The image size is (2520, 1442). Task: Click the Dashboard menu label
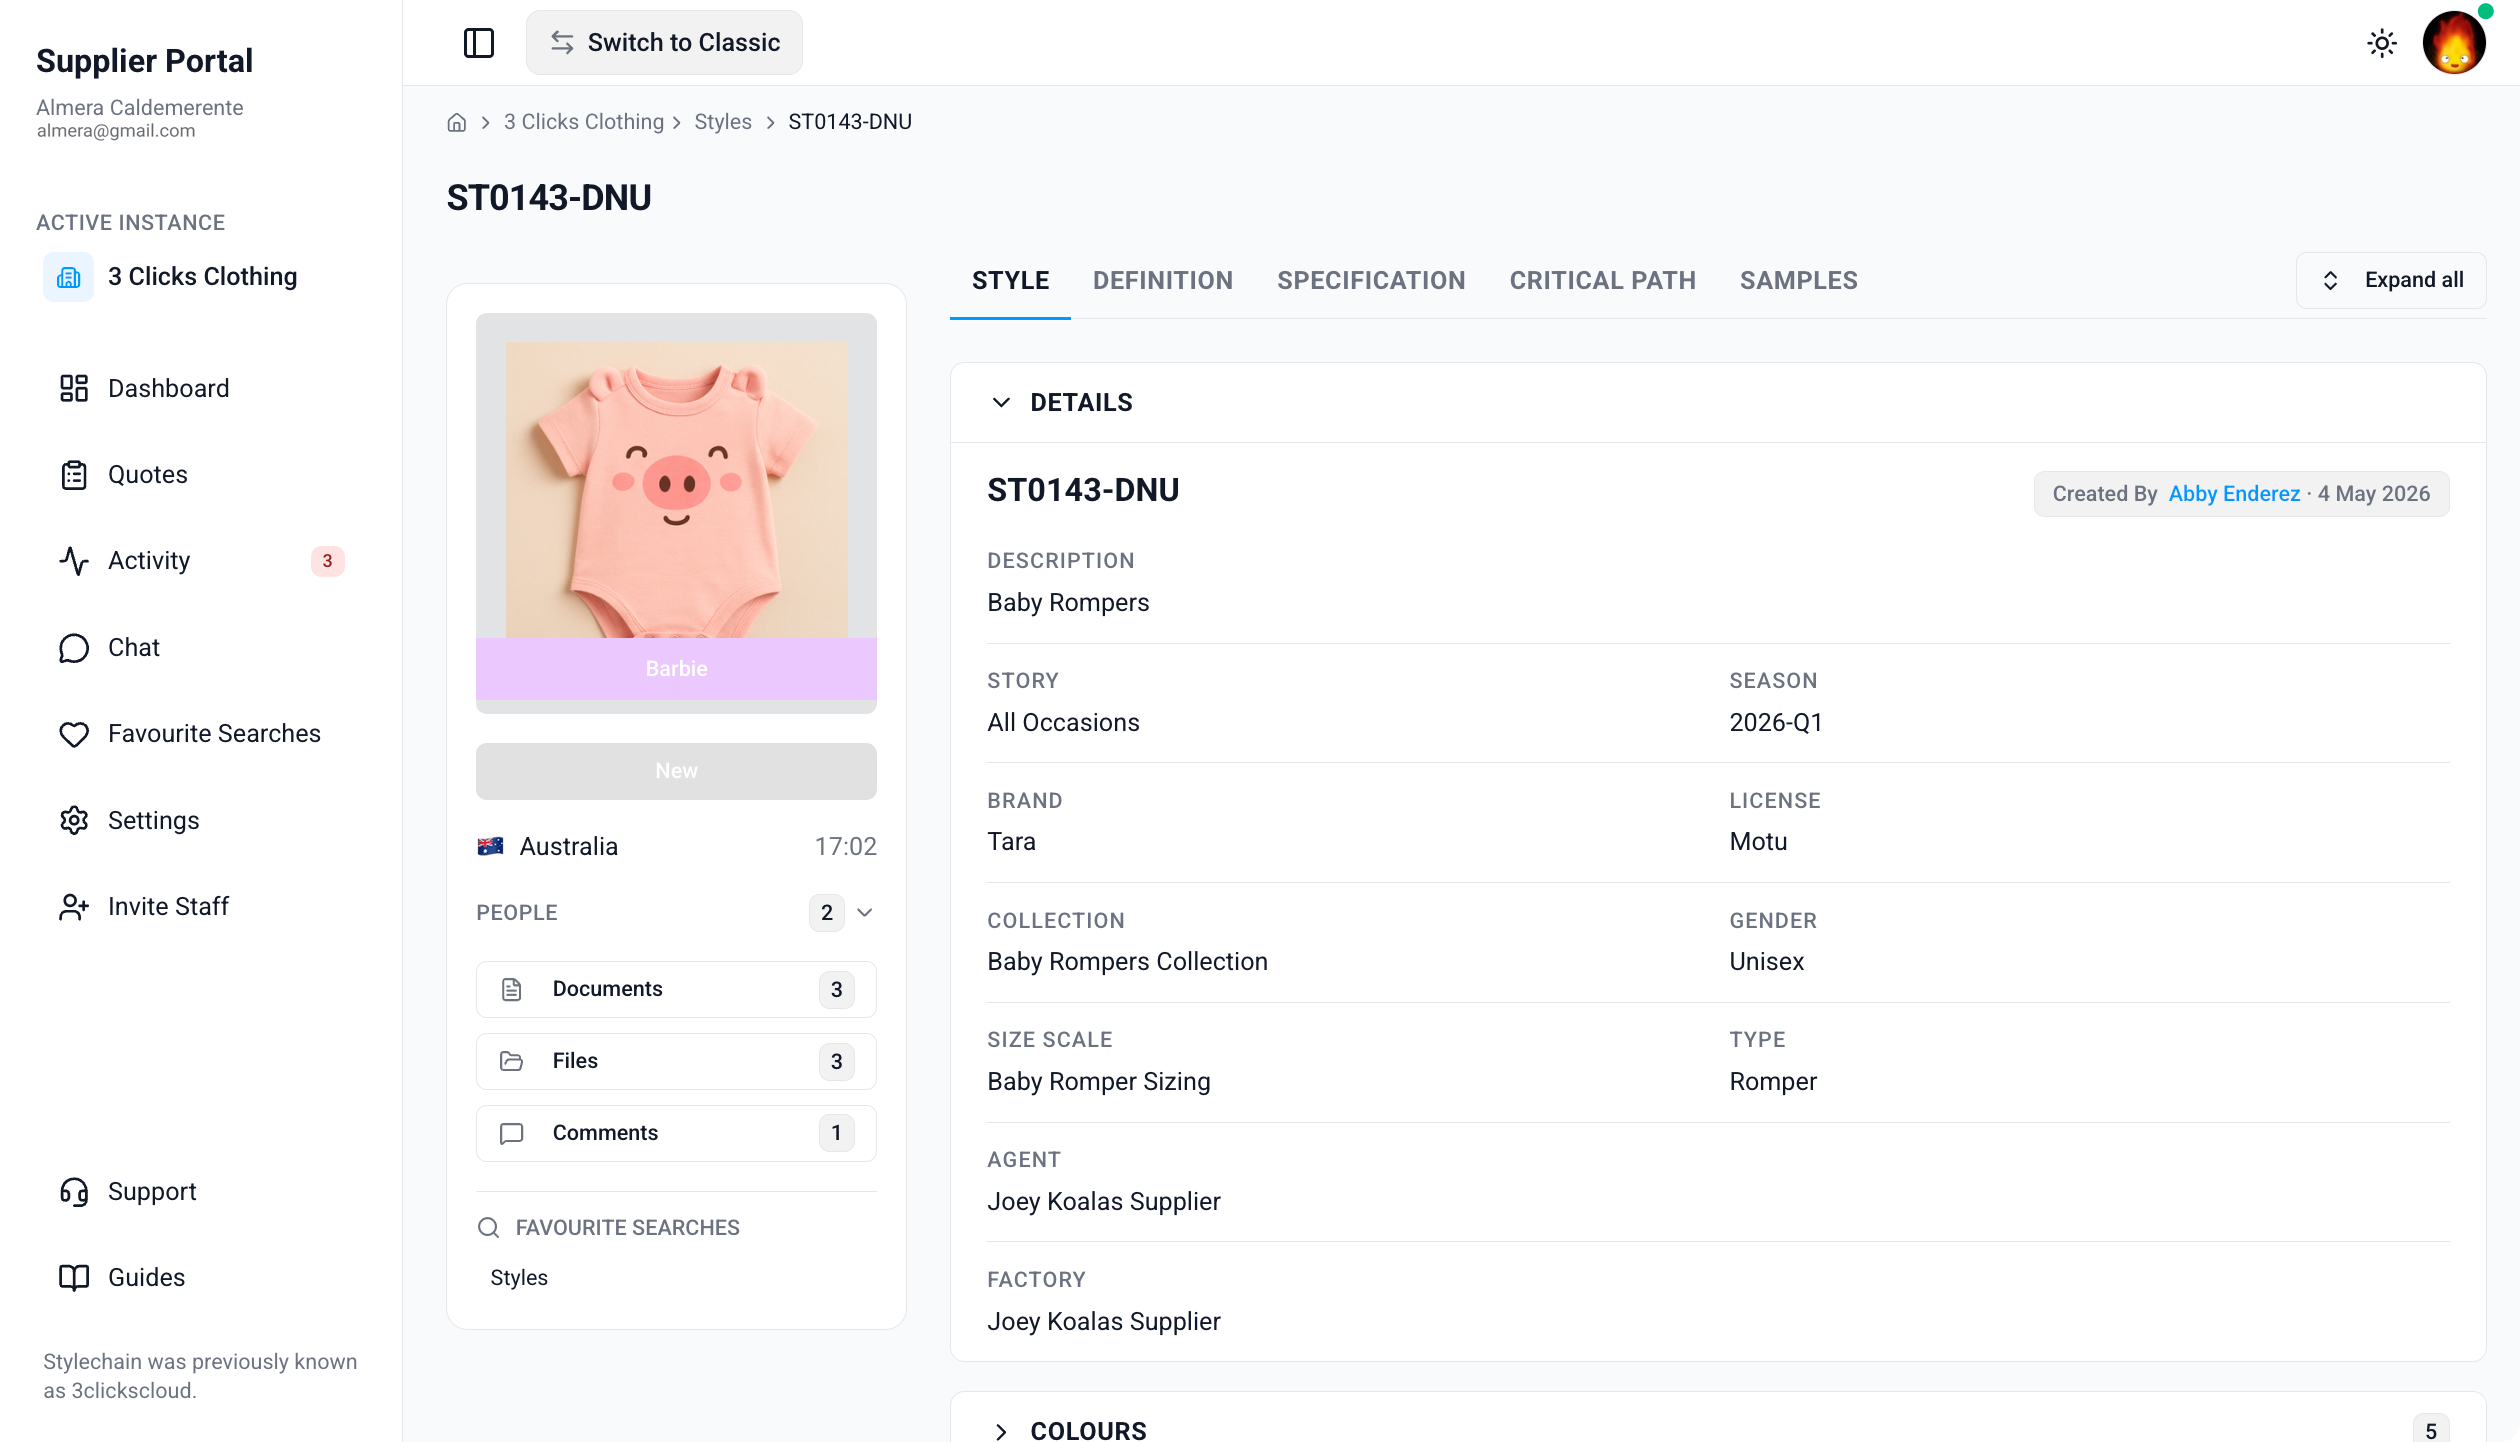pyautogui.click(x=169, y=388)
